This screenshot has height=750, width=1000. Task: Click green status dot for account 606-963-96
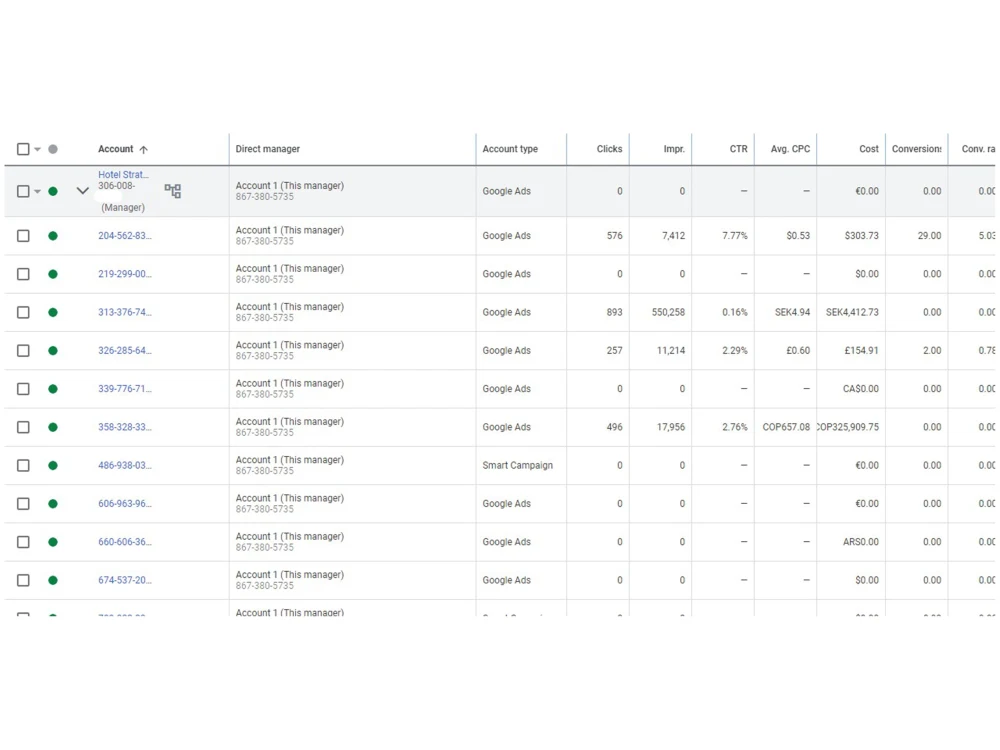pyautogui.click(x=53, y=504)
